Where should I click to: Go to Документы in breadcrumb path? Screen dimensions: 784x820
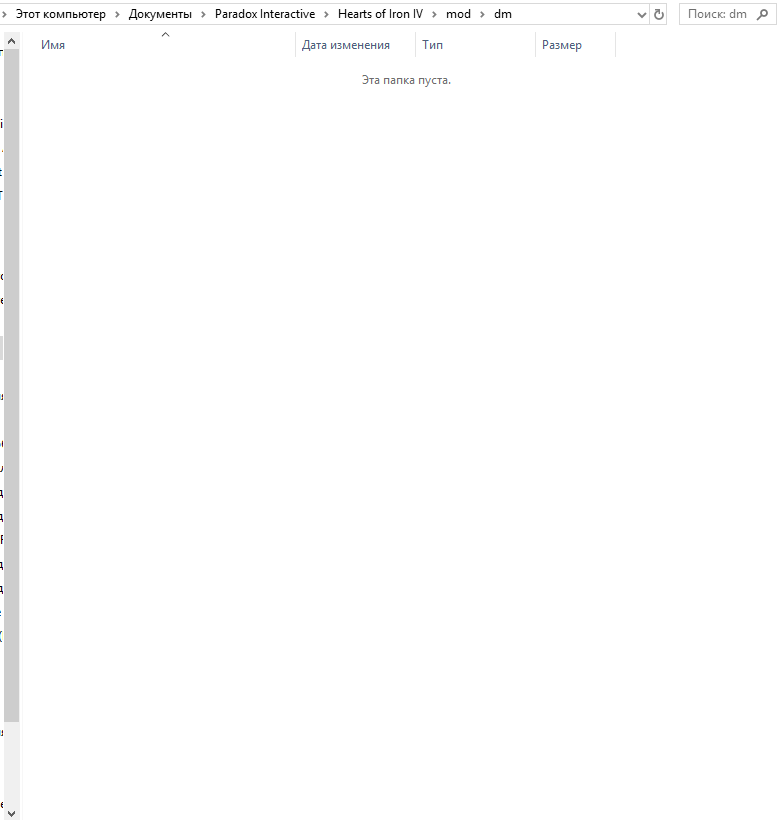point(160,14)
